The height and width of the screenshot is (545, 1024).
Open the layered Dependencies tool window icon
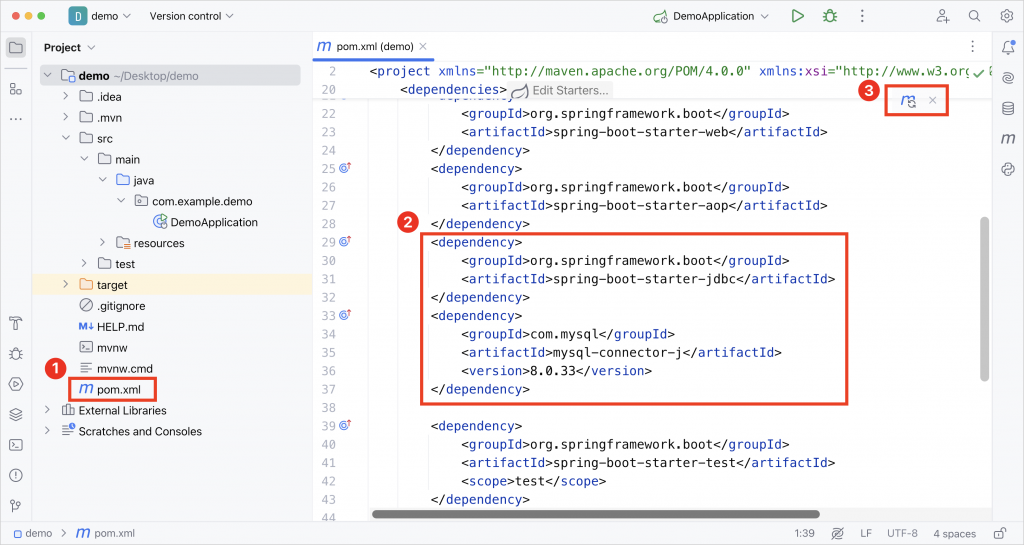point(16,414)
